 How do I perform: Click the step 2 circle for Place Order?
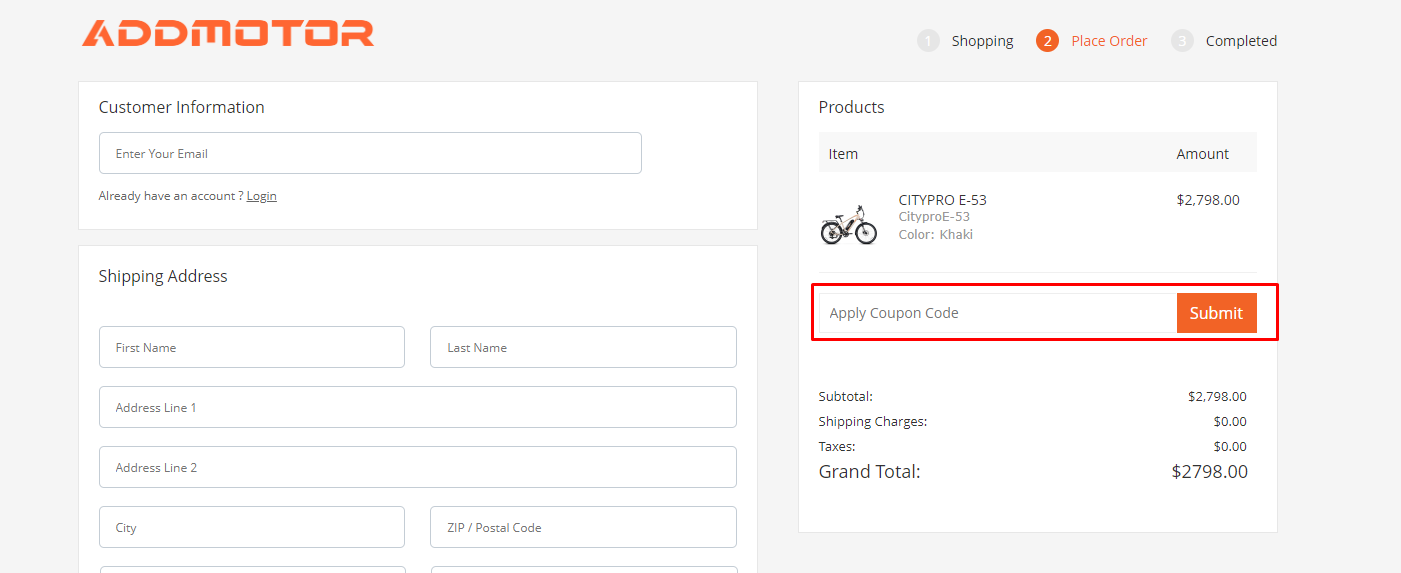[1047, 41]
